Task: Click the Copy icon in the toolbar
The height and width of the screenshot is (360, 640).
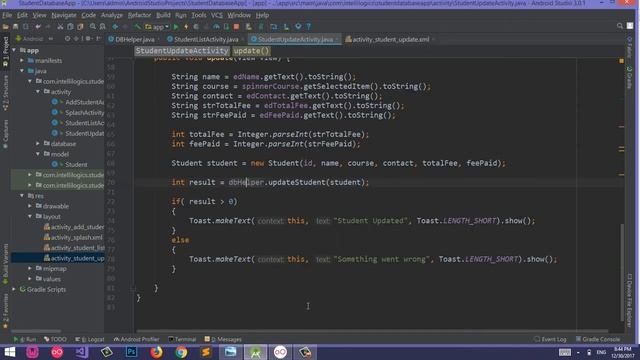Action: [70, 27]
